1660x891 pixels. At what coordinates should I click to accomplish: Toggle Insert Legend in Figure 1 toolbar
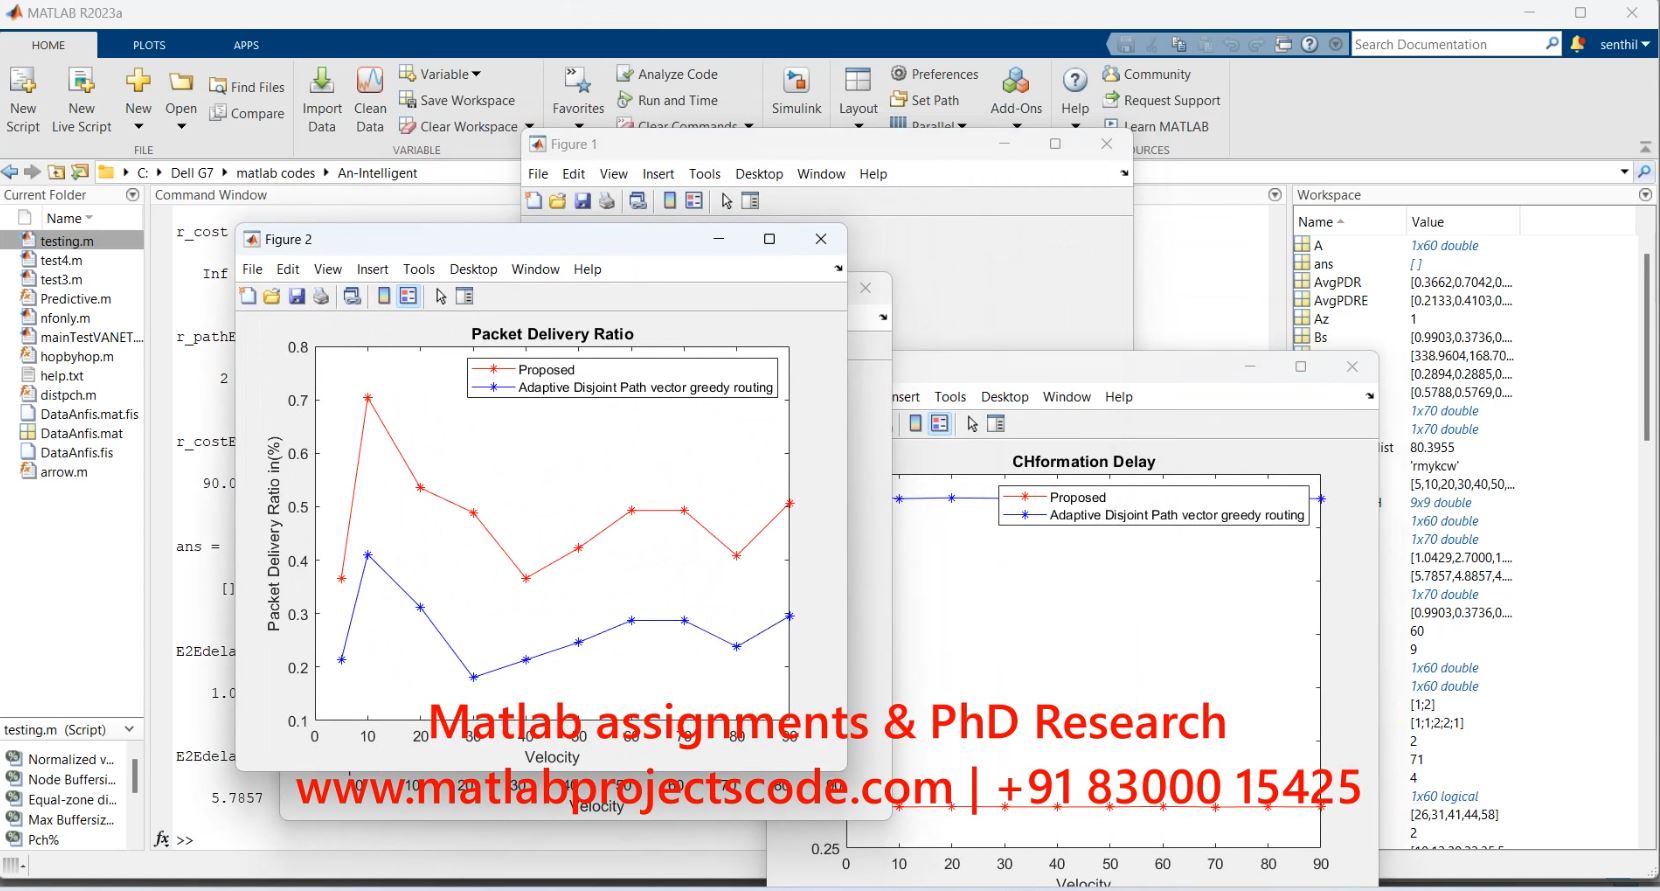tap(694, 201)
